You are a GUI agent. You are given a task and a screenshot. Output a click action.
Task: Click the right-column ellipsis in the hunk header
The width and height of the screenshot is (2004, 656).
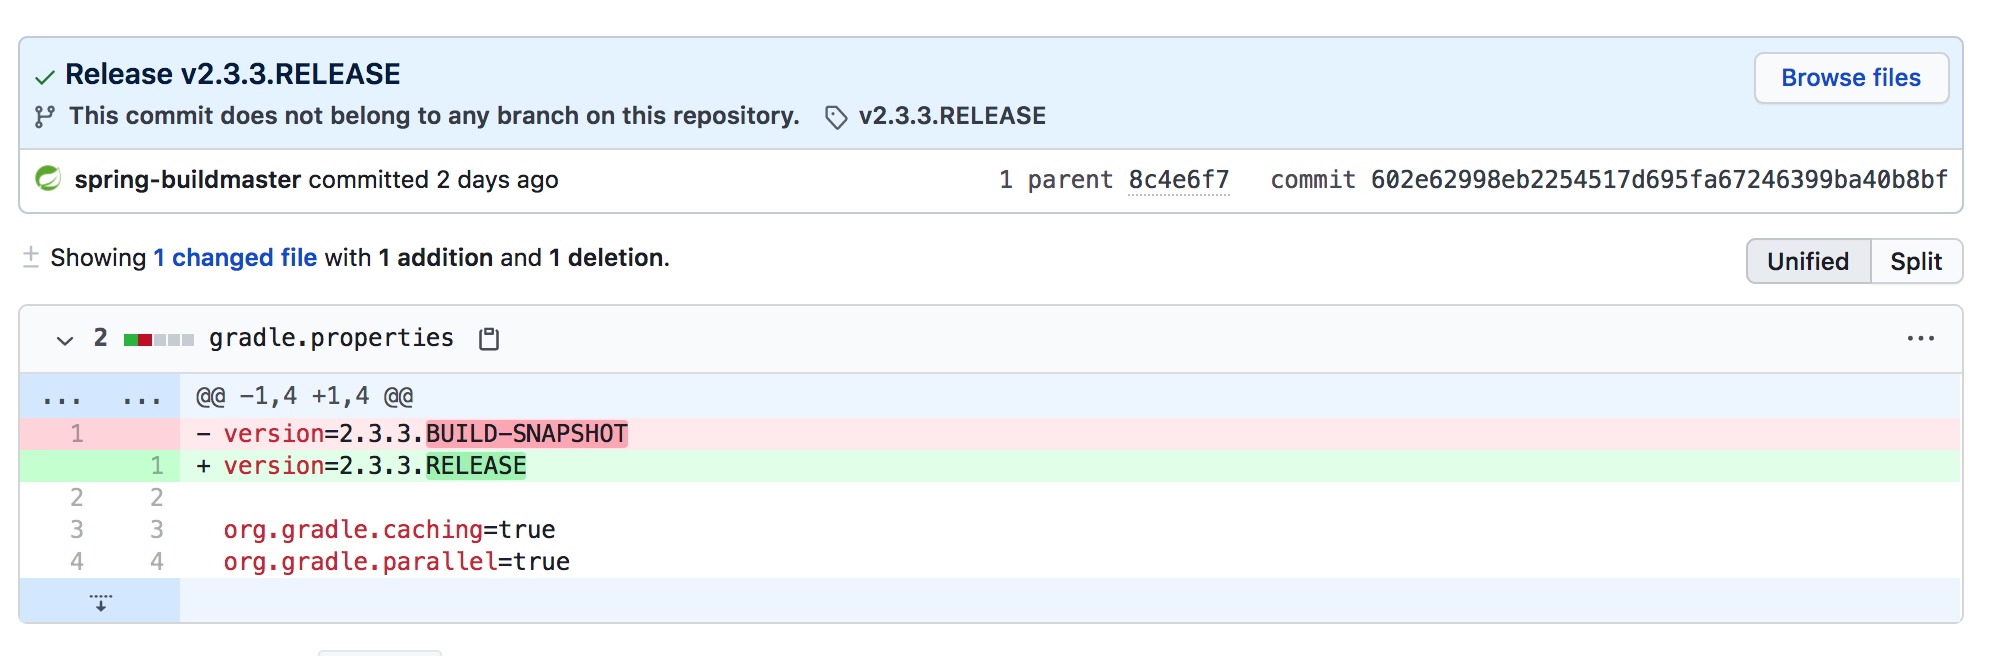[141, 398]
